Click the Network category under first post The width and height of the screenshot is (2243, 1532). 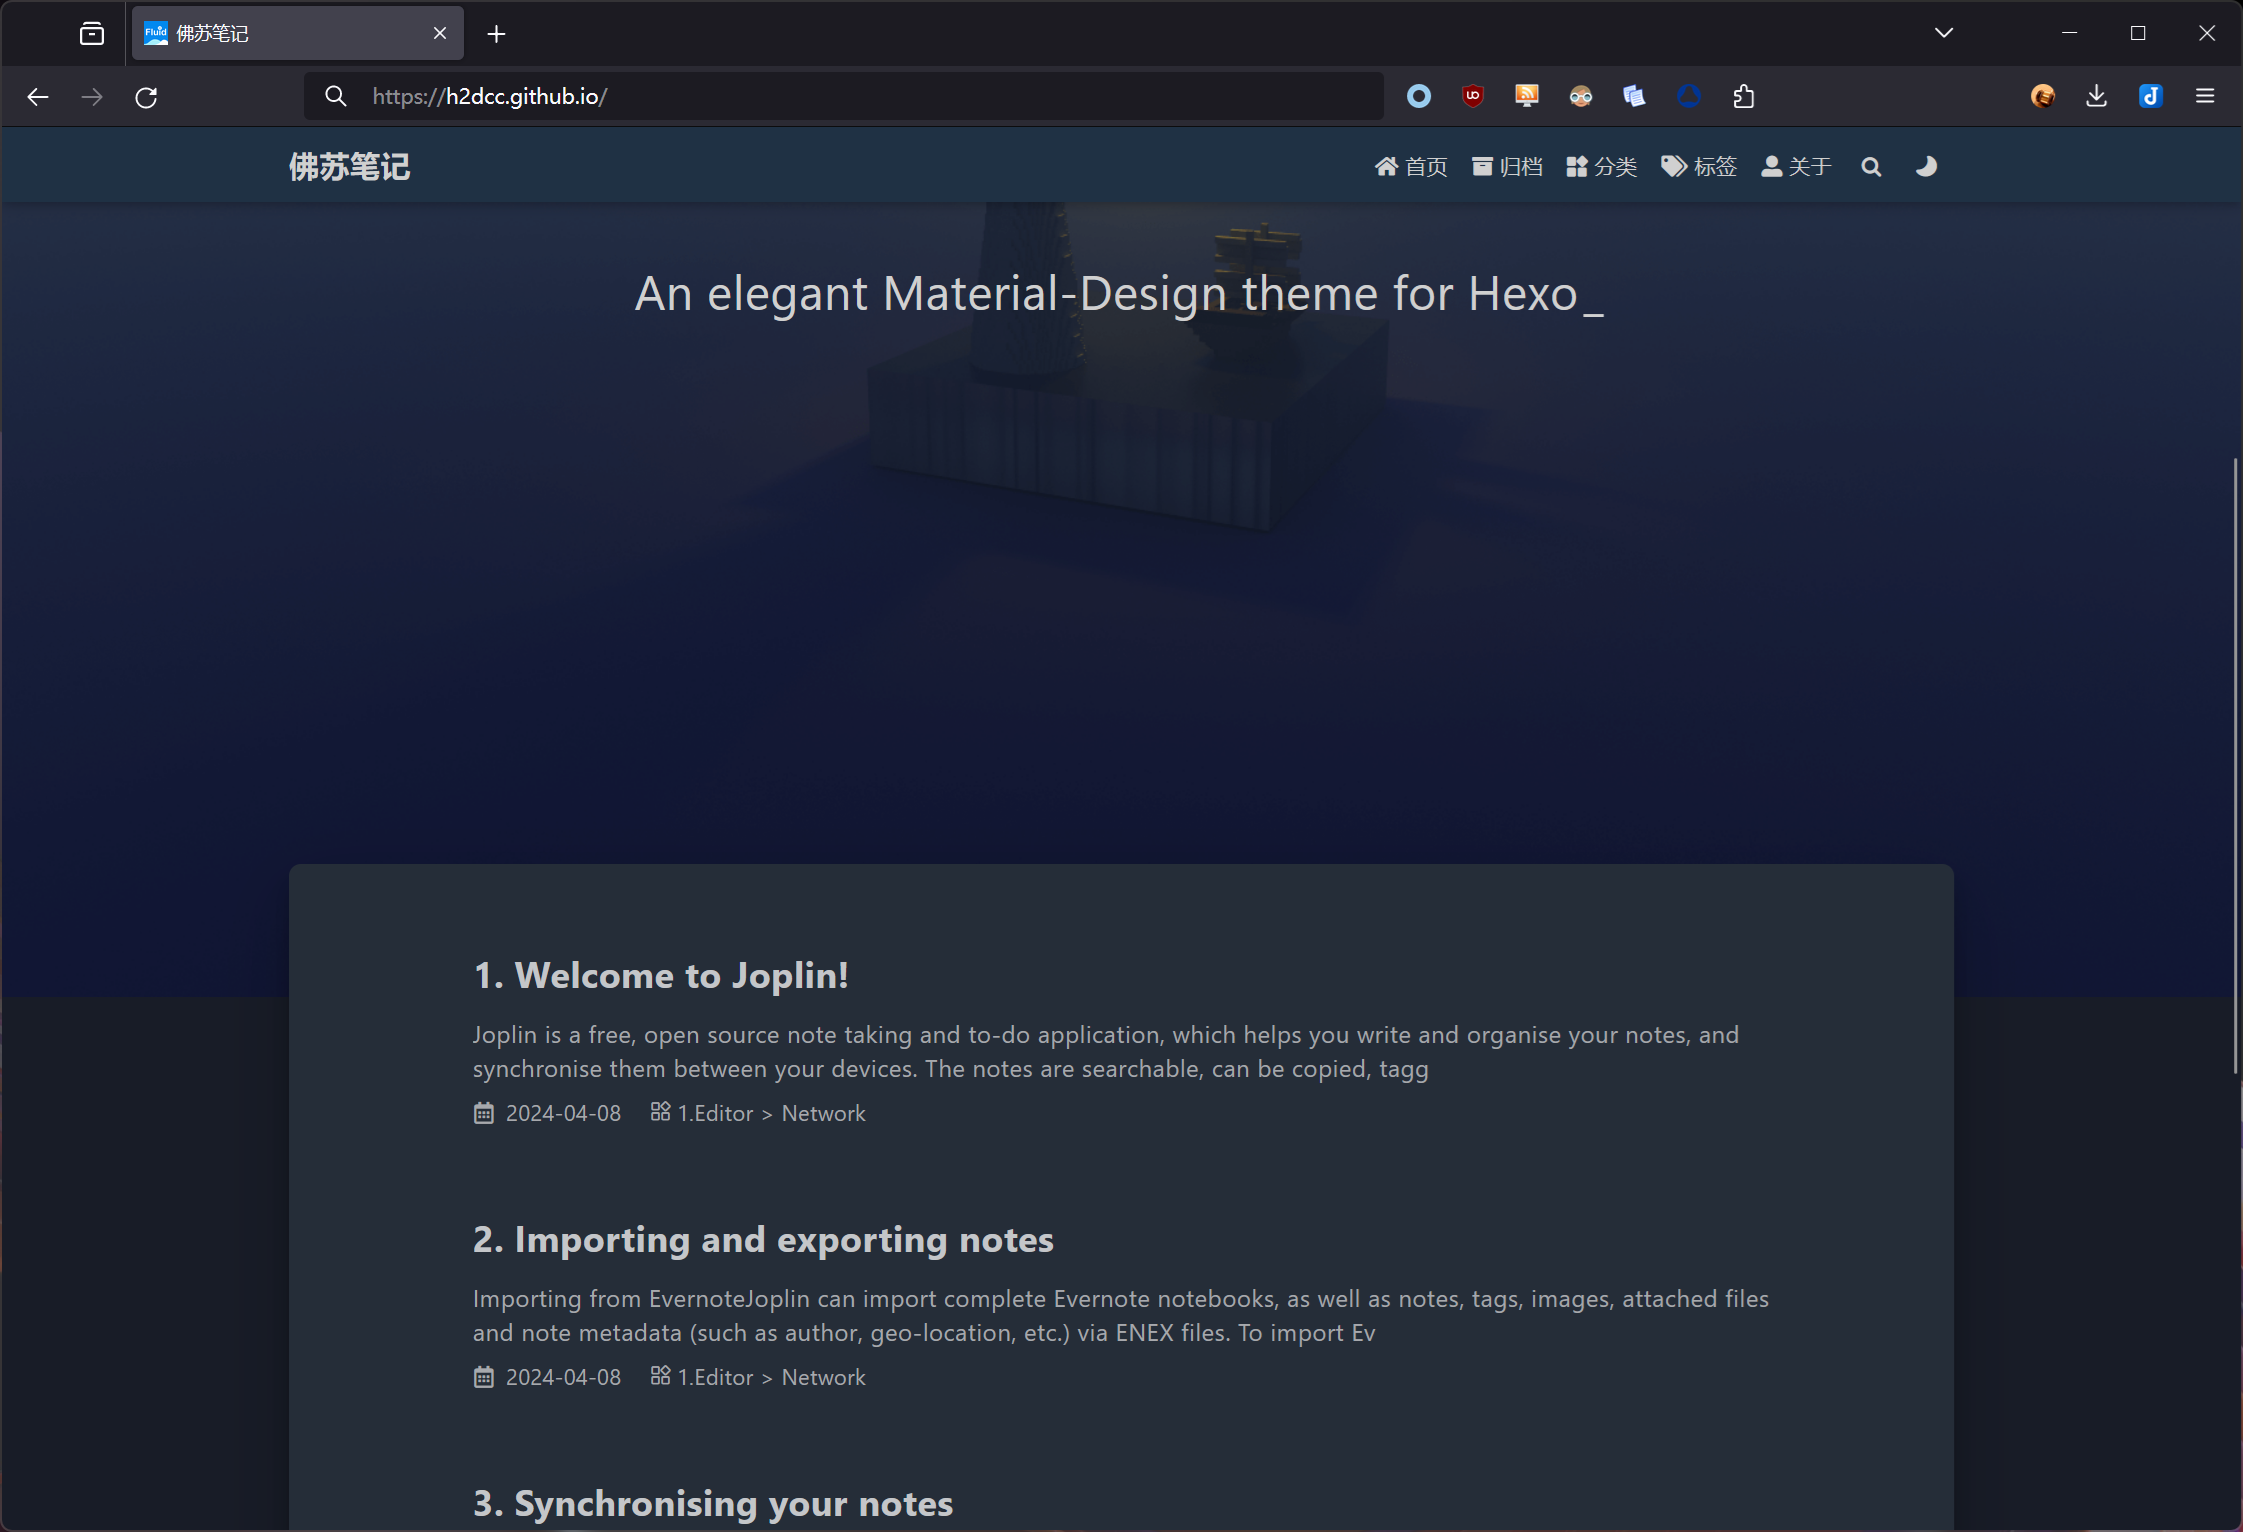(x=823, y=1113)
